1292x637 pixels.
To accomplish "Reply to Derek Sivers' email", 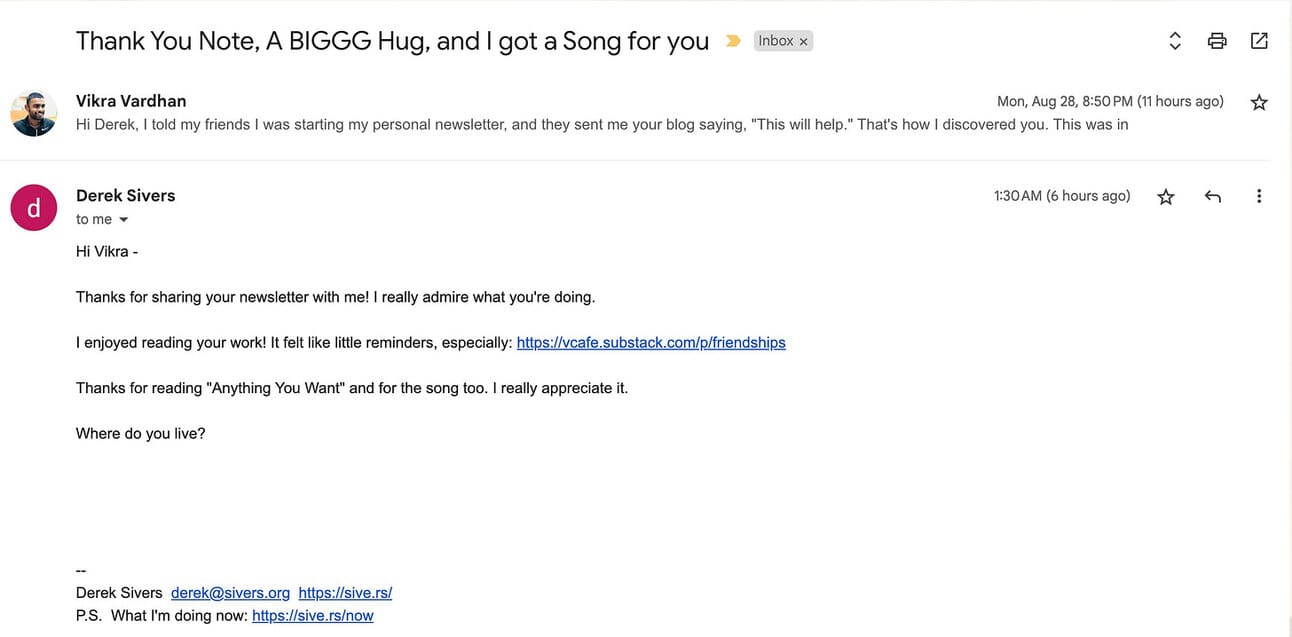I will pyautogui.click(x=1213, y=196).
